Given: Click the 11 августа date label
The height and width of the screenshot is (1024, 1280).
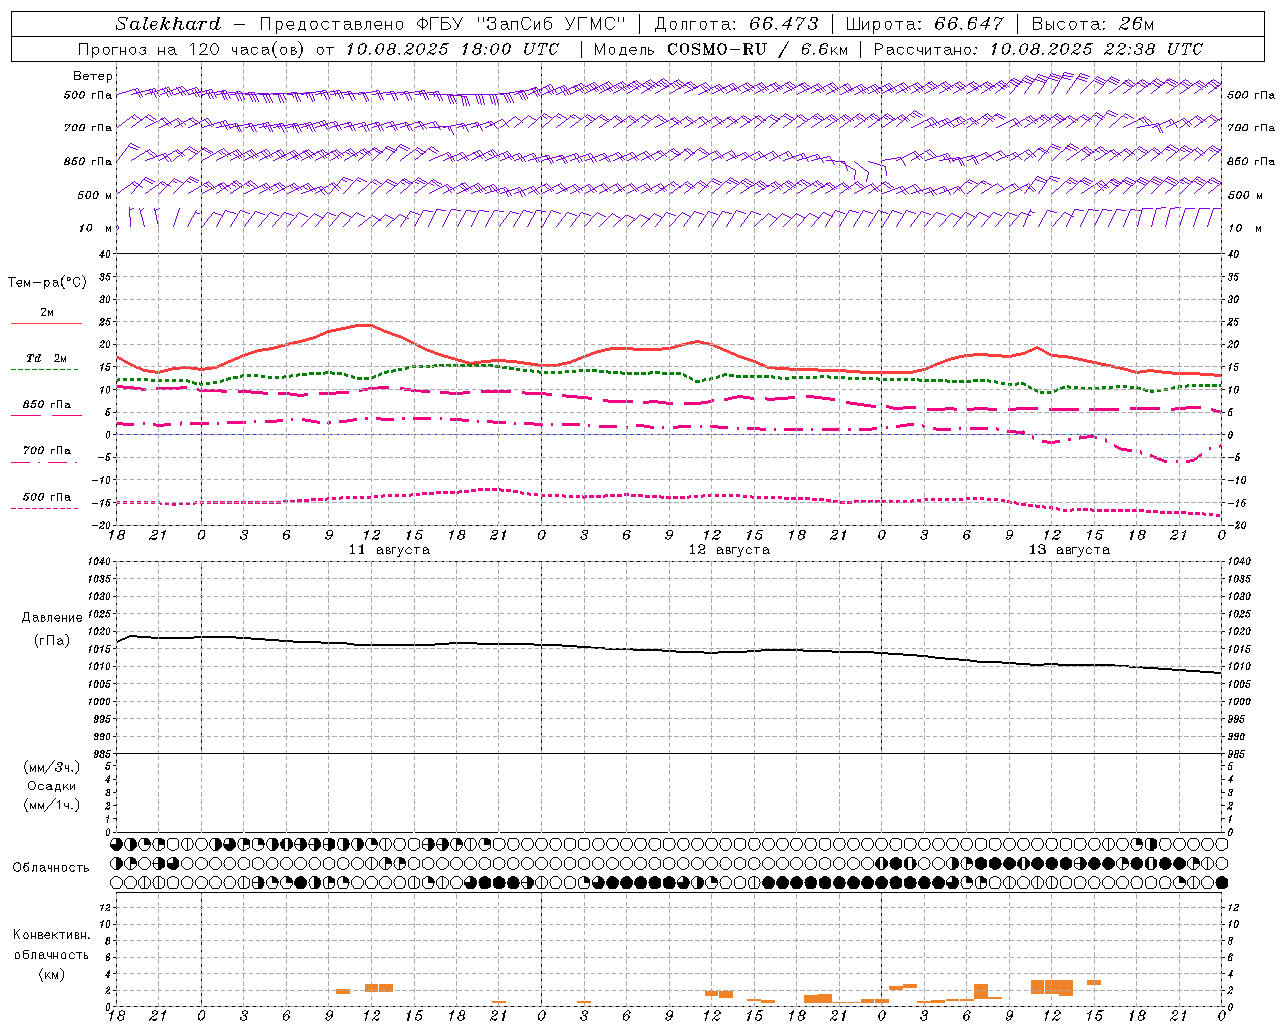Looking at the screenshot, I should pyautogui.click(x=389, y=550).
